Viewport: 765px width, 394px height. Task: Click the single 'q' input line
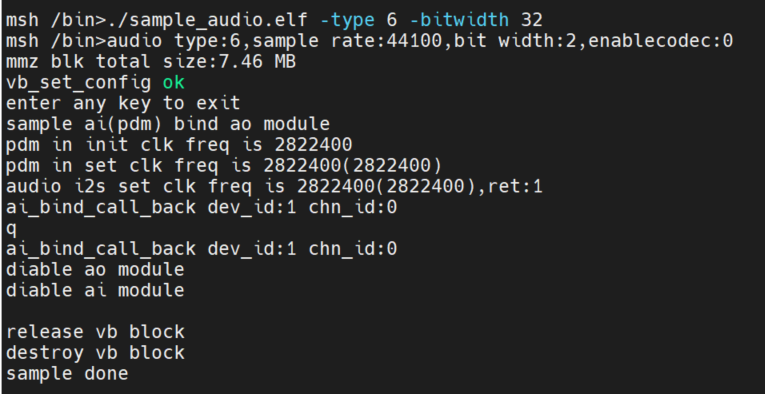point(11,229)
